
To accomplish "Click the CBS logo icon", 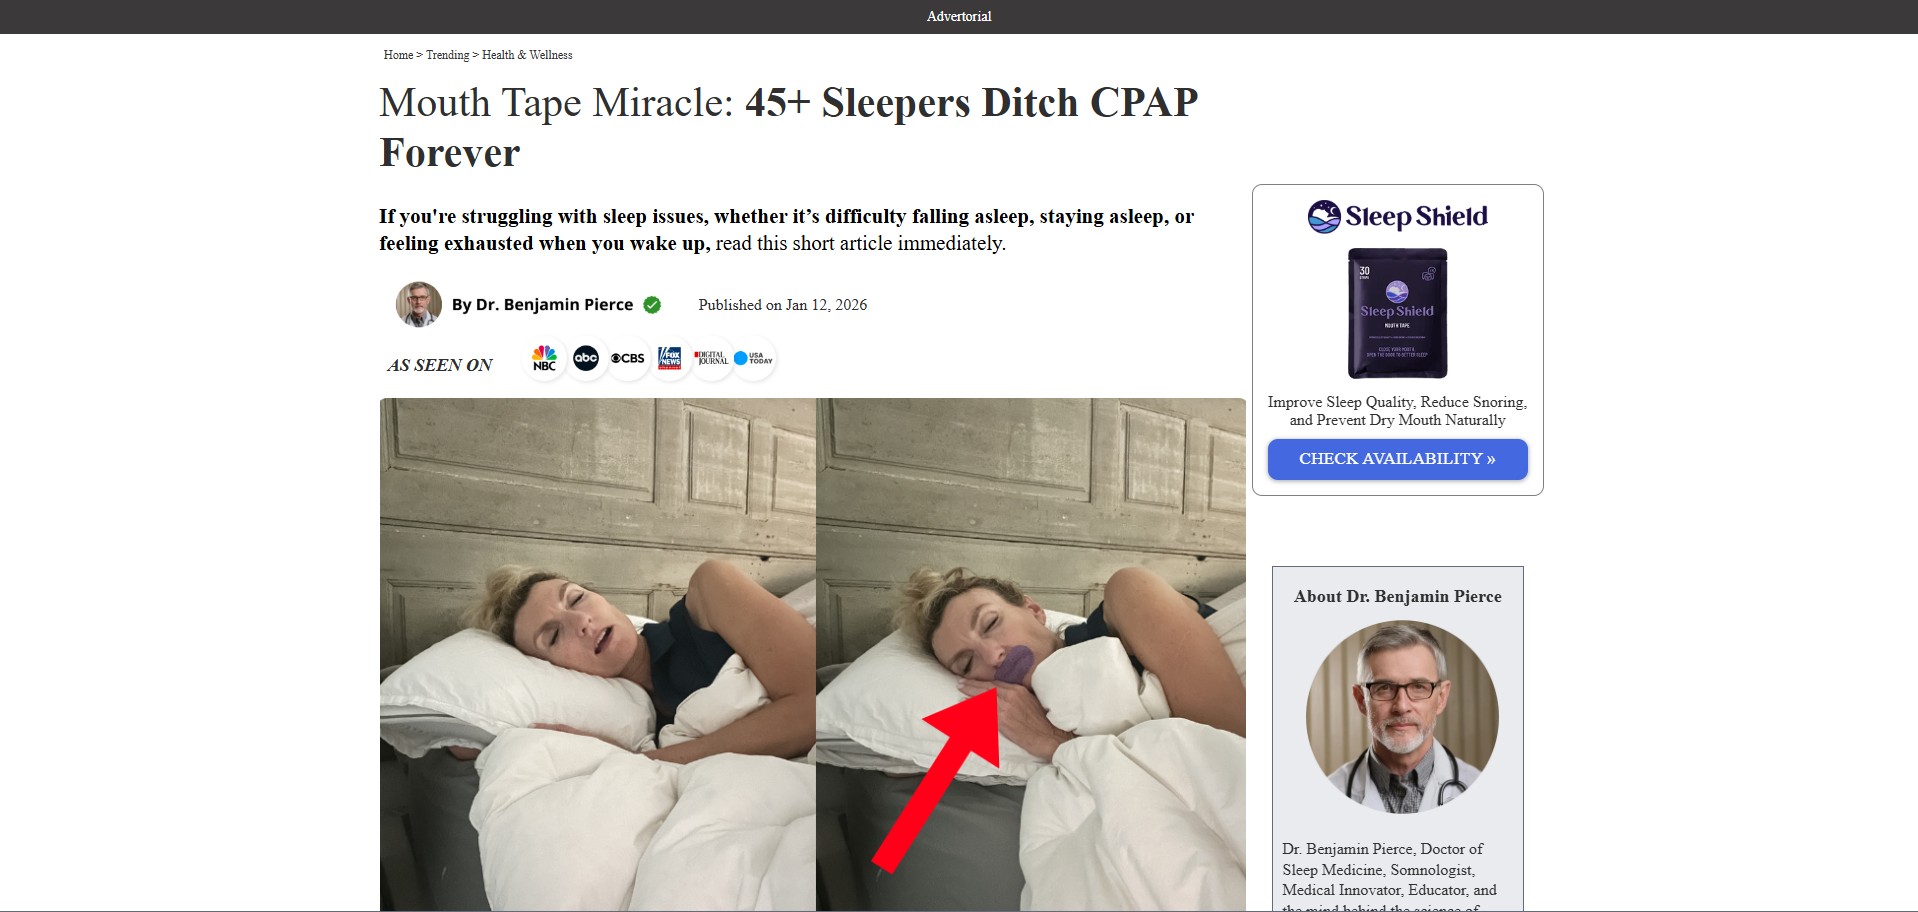I will 628,358.
